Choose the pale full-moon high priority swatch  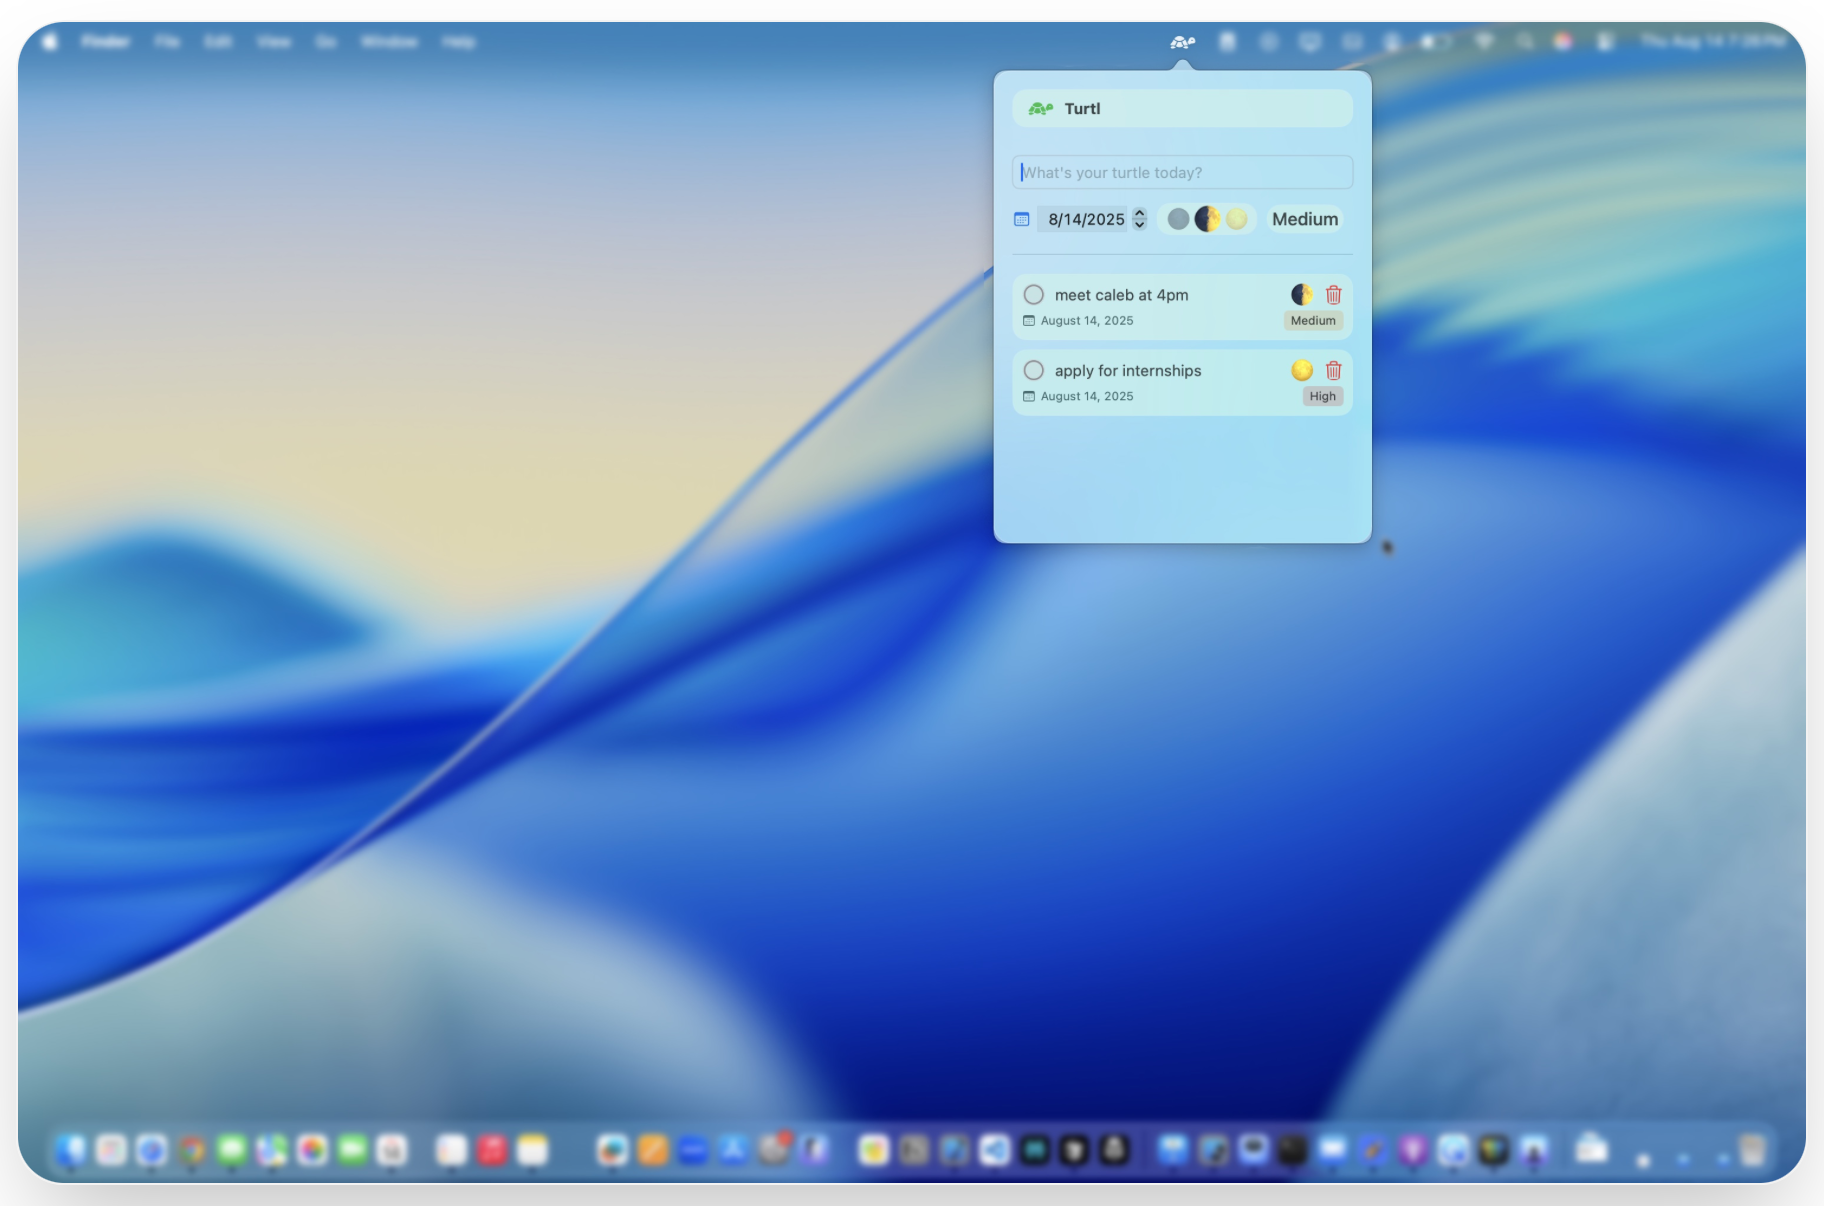[1237, 219]
